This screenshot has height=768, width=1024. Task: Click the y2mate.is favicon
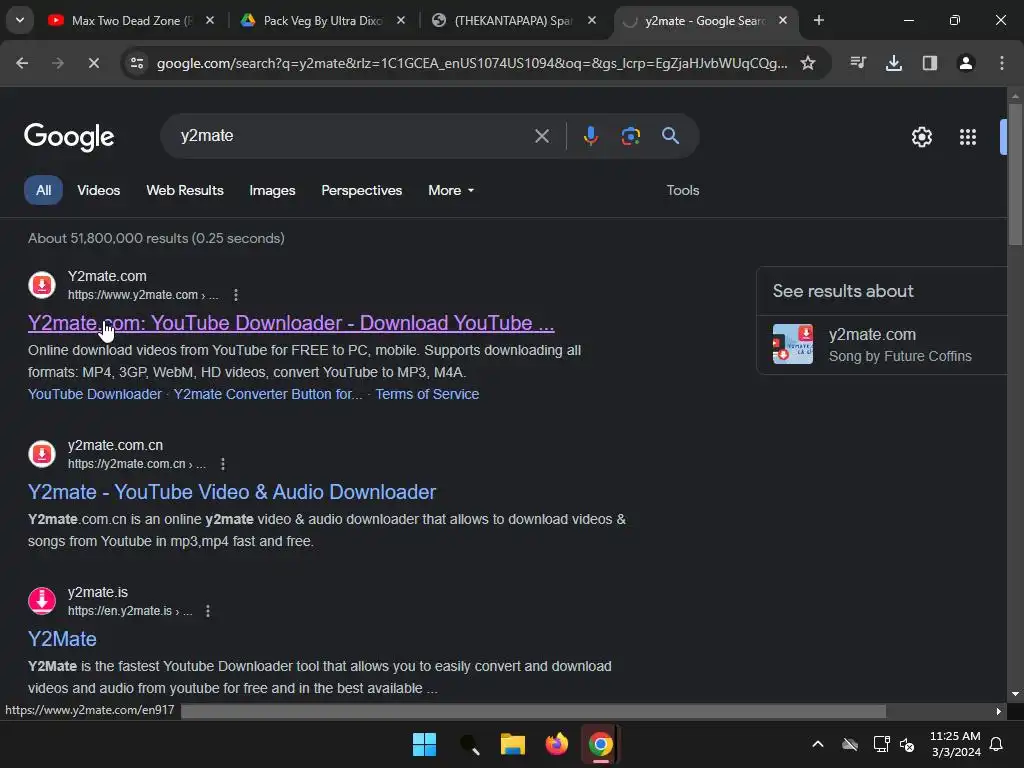tap(42, 601)
